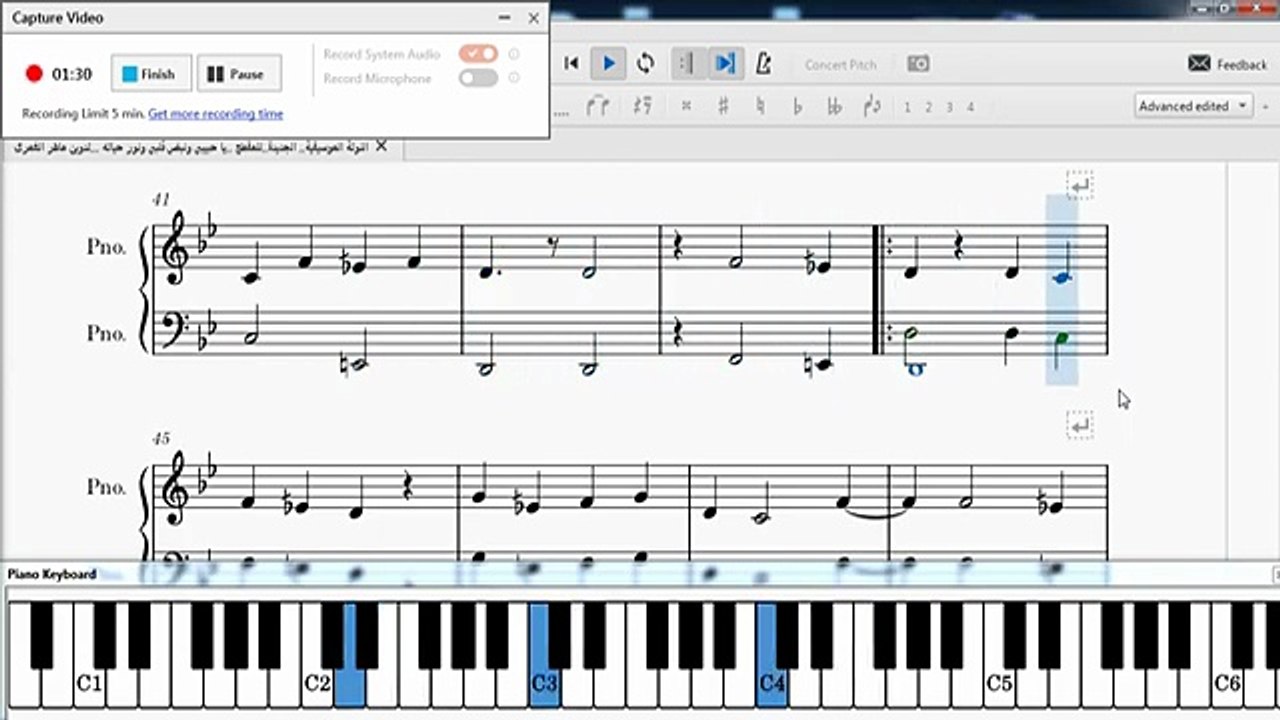Toggle Record Microphone switch

[478, 78]
